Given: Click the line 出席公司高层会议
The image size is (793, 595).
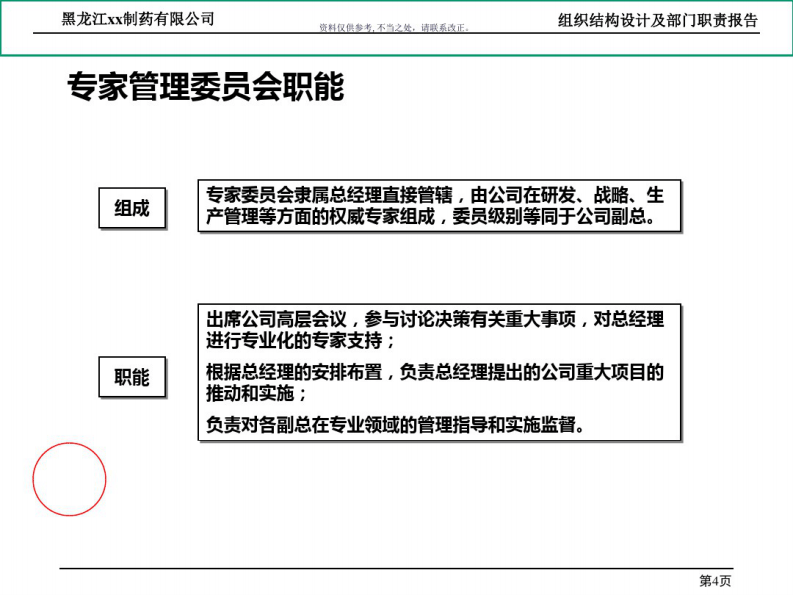Looking at the screenshot, I should [435, 330].
